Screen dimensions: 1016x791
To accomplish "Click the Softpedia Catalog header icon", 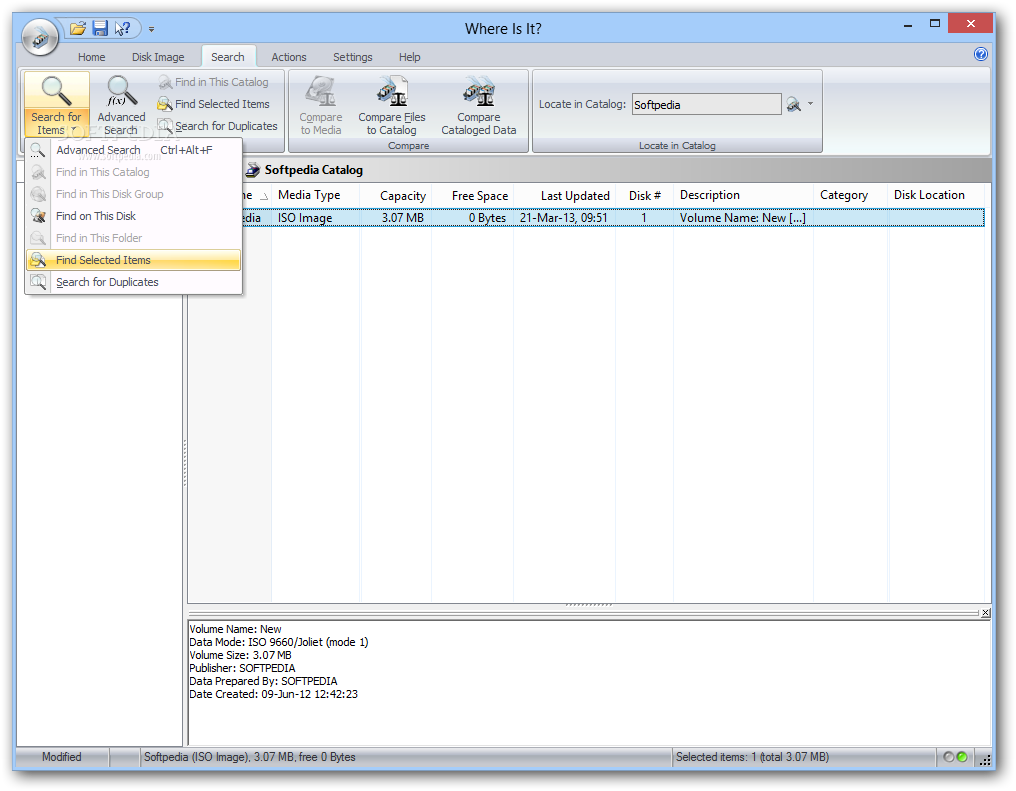I will (253, 170).
